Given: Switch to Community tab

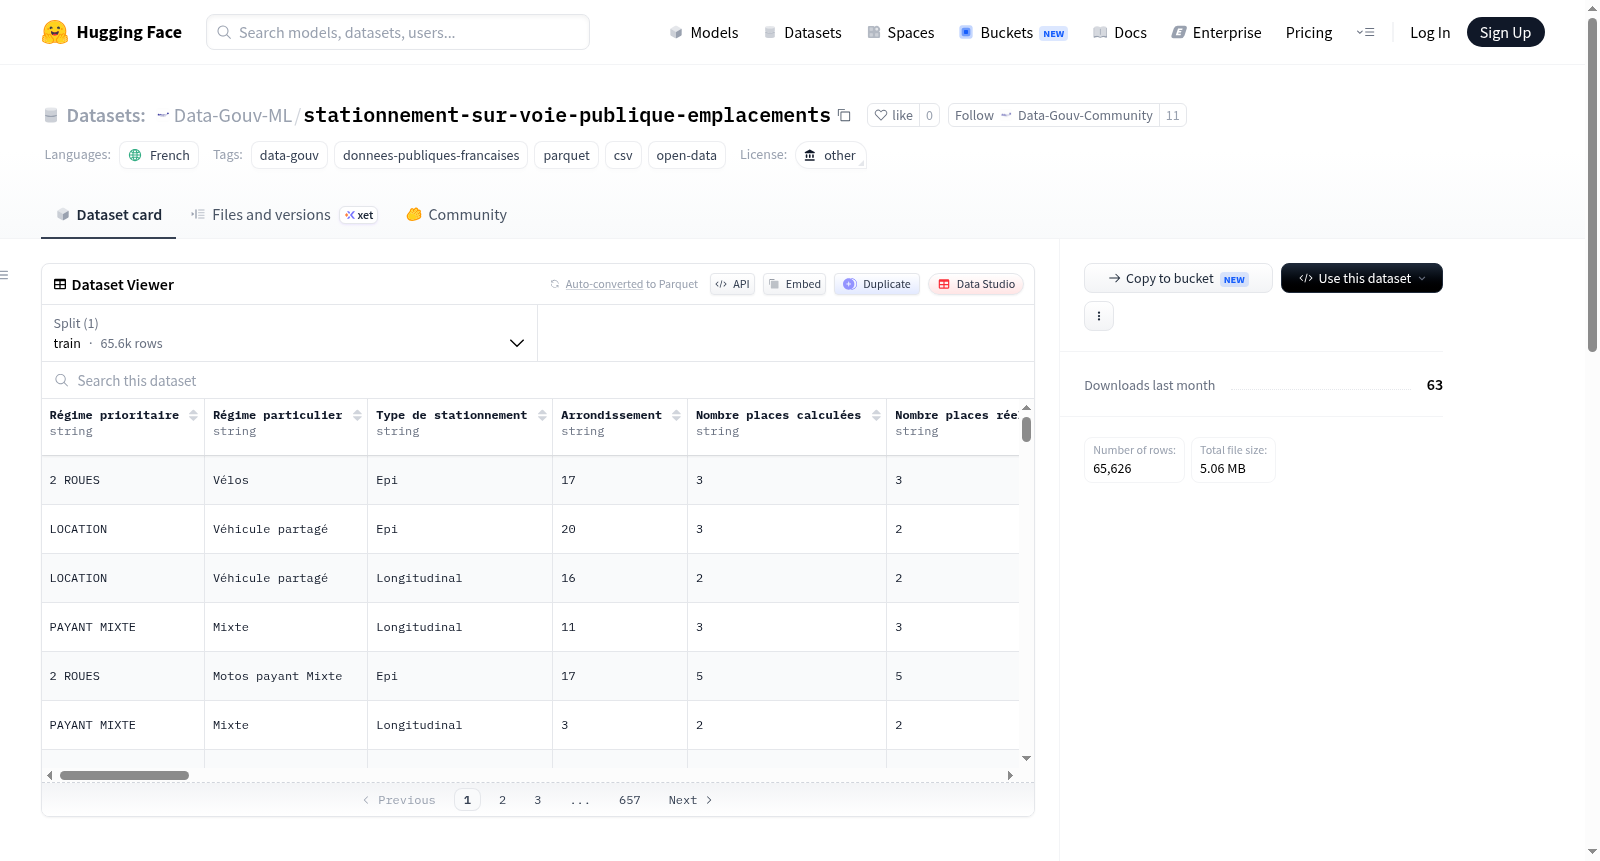Looking at the screenshot, I should [456, 215].
